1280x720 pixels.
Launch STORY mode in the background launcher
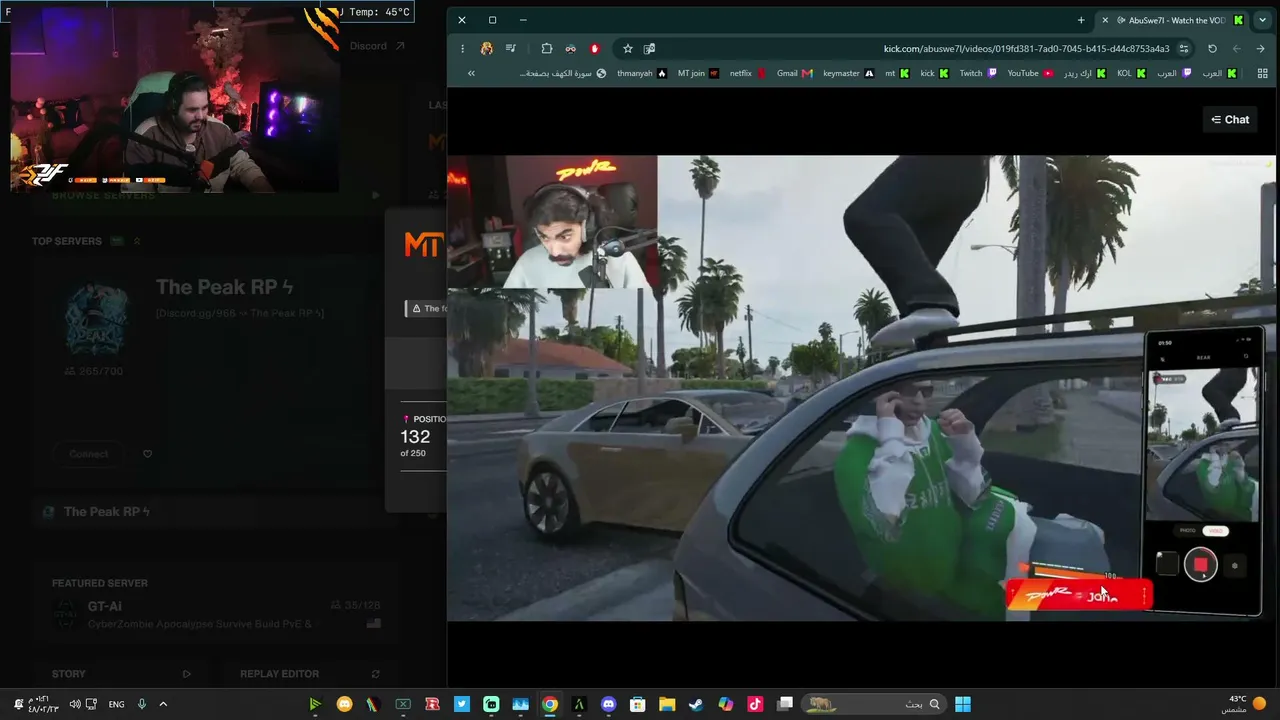click(121, 674)
